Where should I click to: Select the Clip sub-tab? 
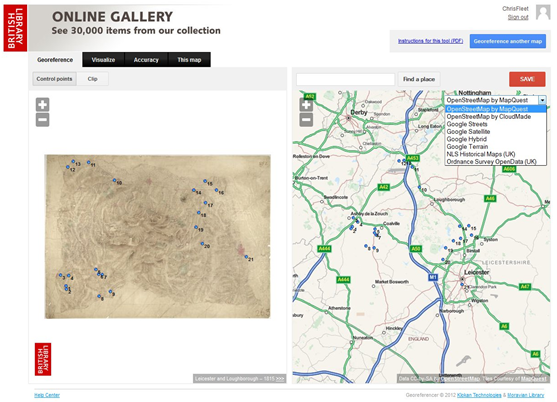click(93, 79)
